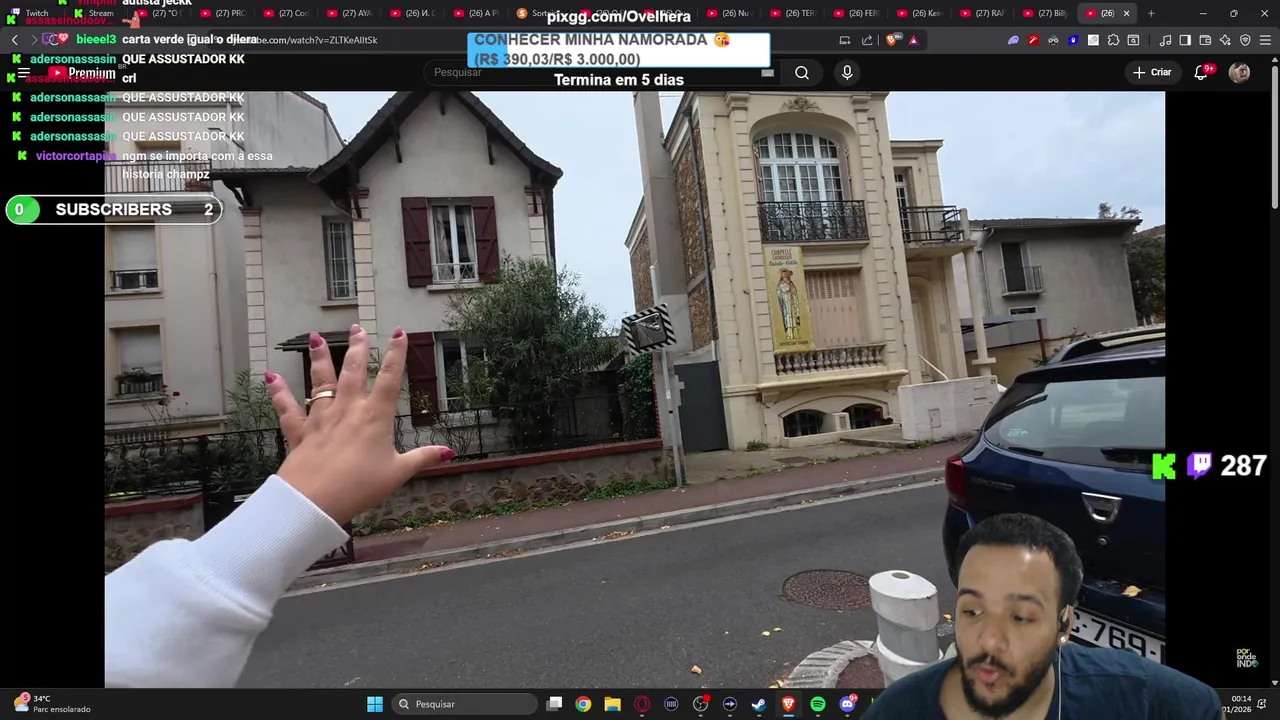Switch to Brave browser in the taskbar
The width and height of the screenshot is (1280, 720).
coord(788,704)
